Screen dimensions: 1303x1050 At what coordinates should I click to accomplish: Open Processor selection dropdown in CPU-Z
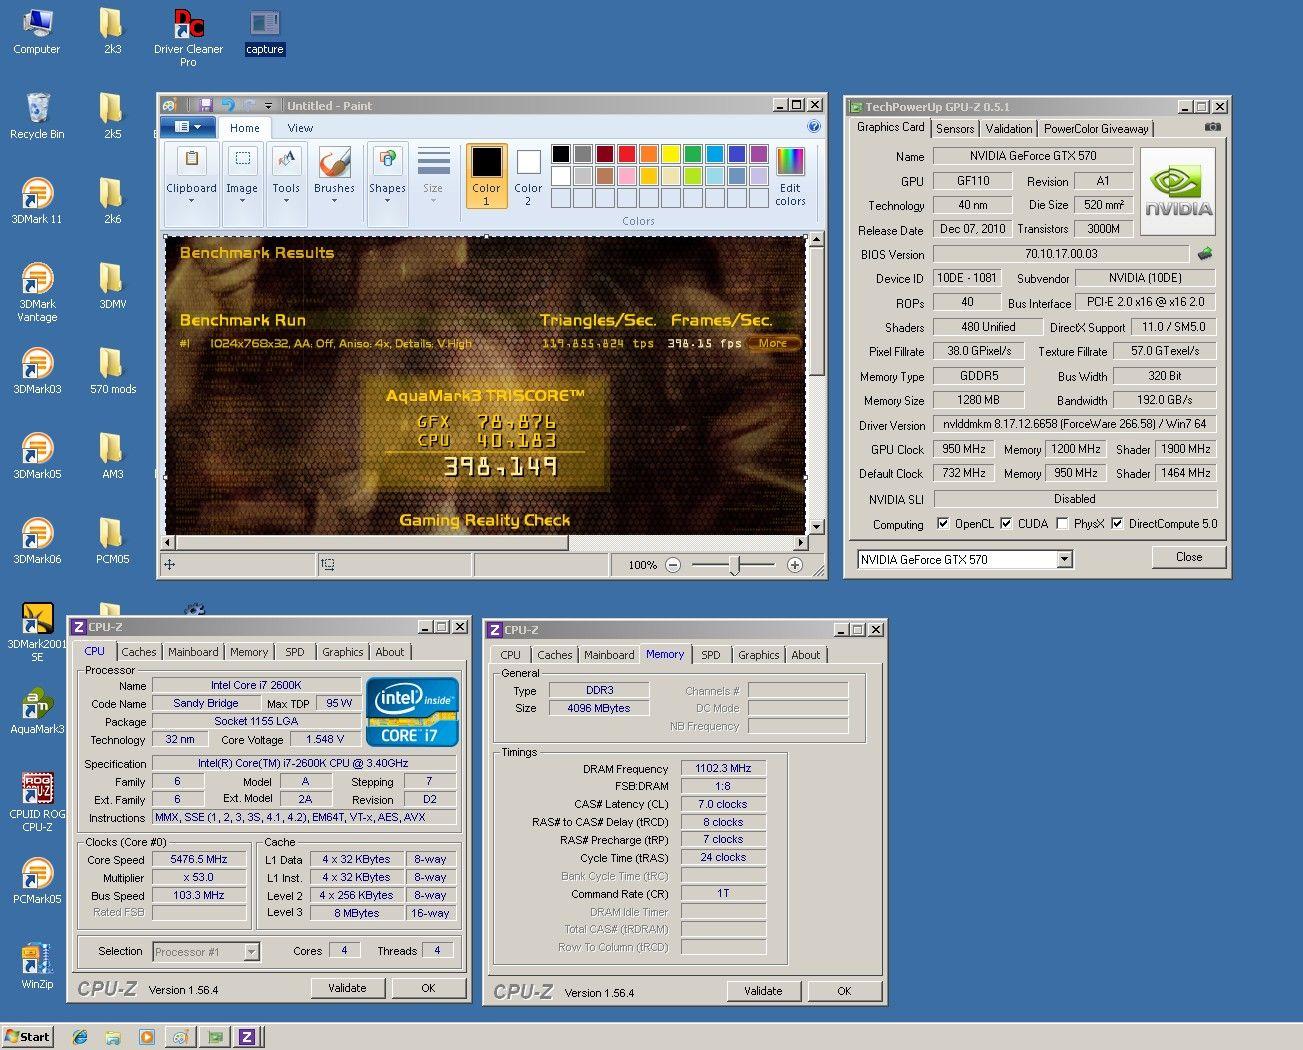(251, 952)
